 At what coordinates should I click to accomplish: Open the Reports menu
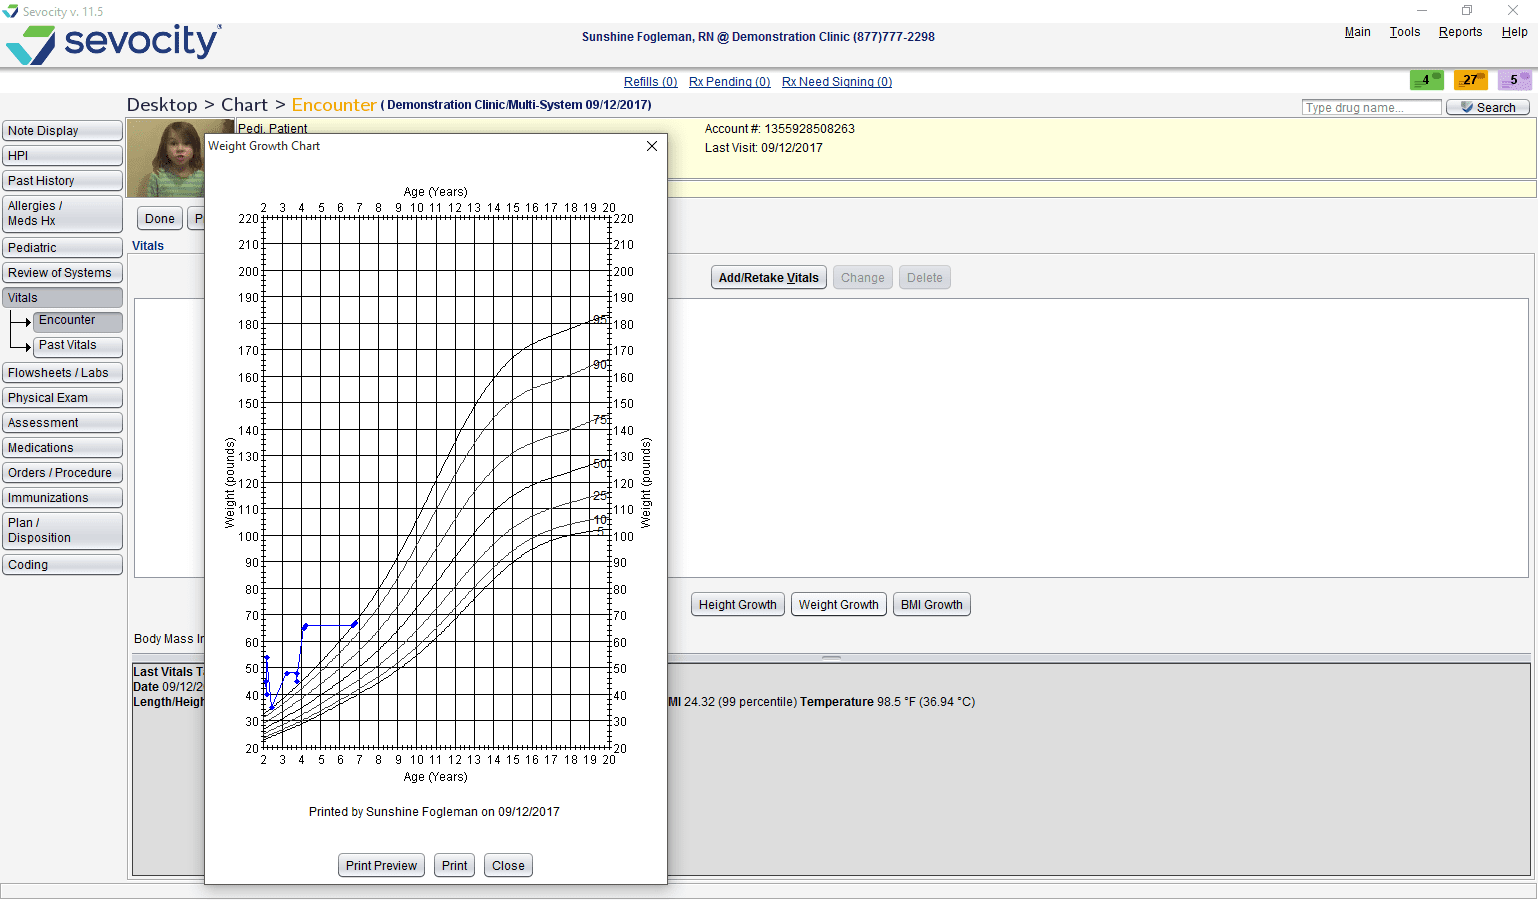1460,32
